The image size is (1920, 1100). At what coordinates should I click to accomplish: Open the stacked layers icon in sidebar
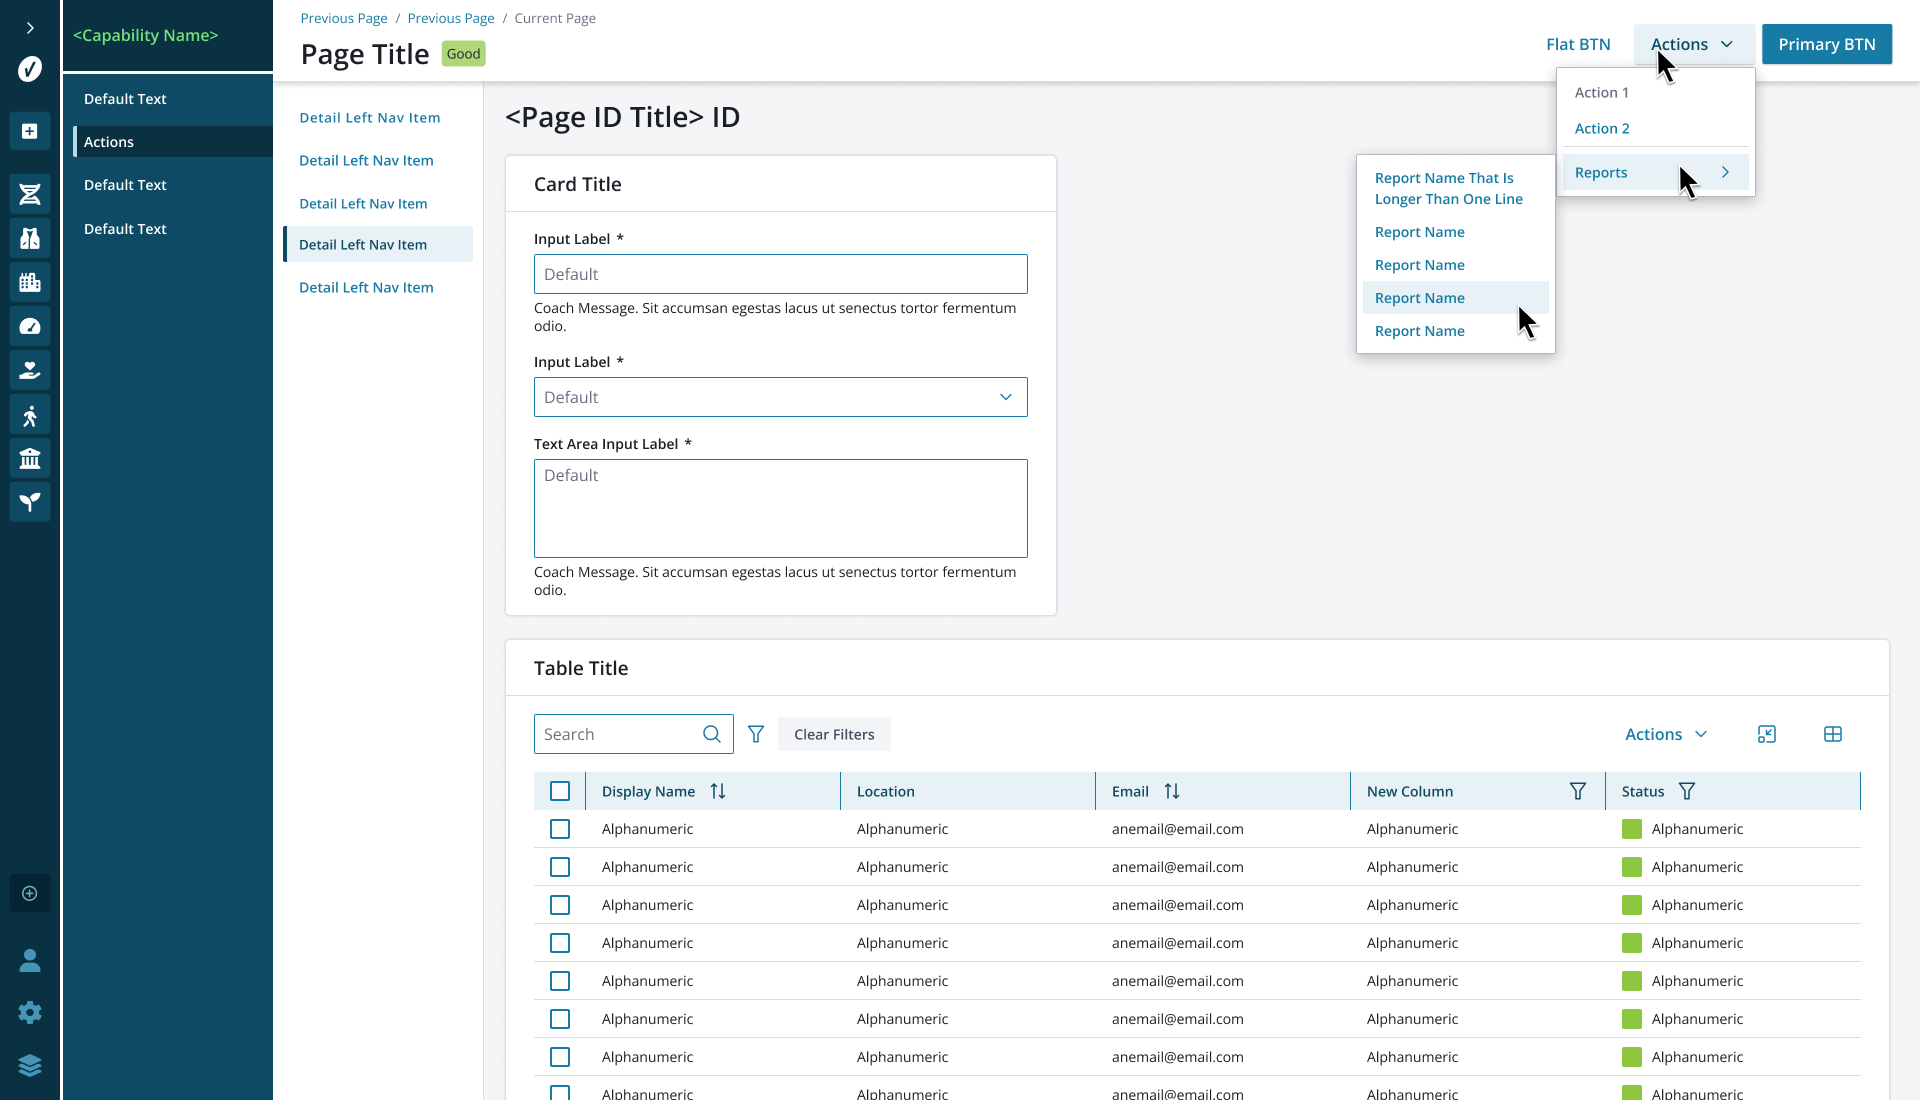tap(30, 1065)
